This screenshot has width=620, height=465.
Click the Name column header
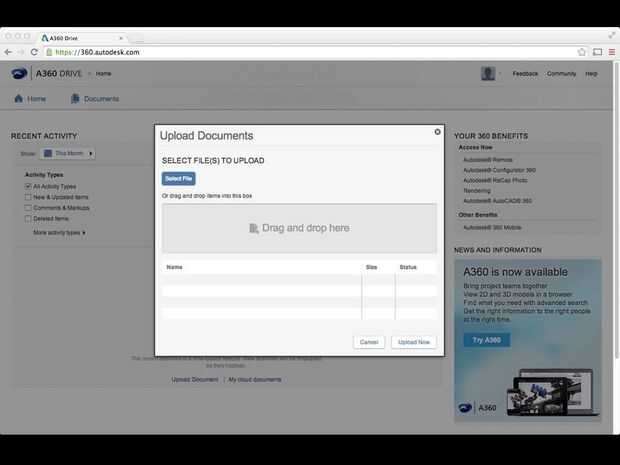click(174, 267)
